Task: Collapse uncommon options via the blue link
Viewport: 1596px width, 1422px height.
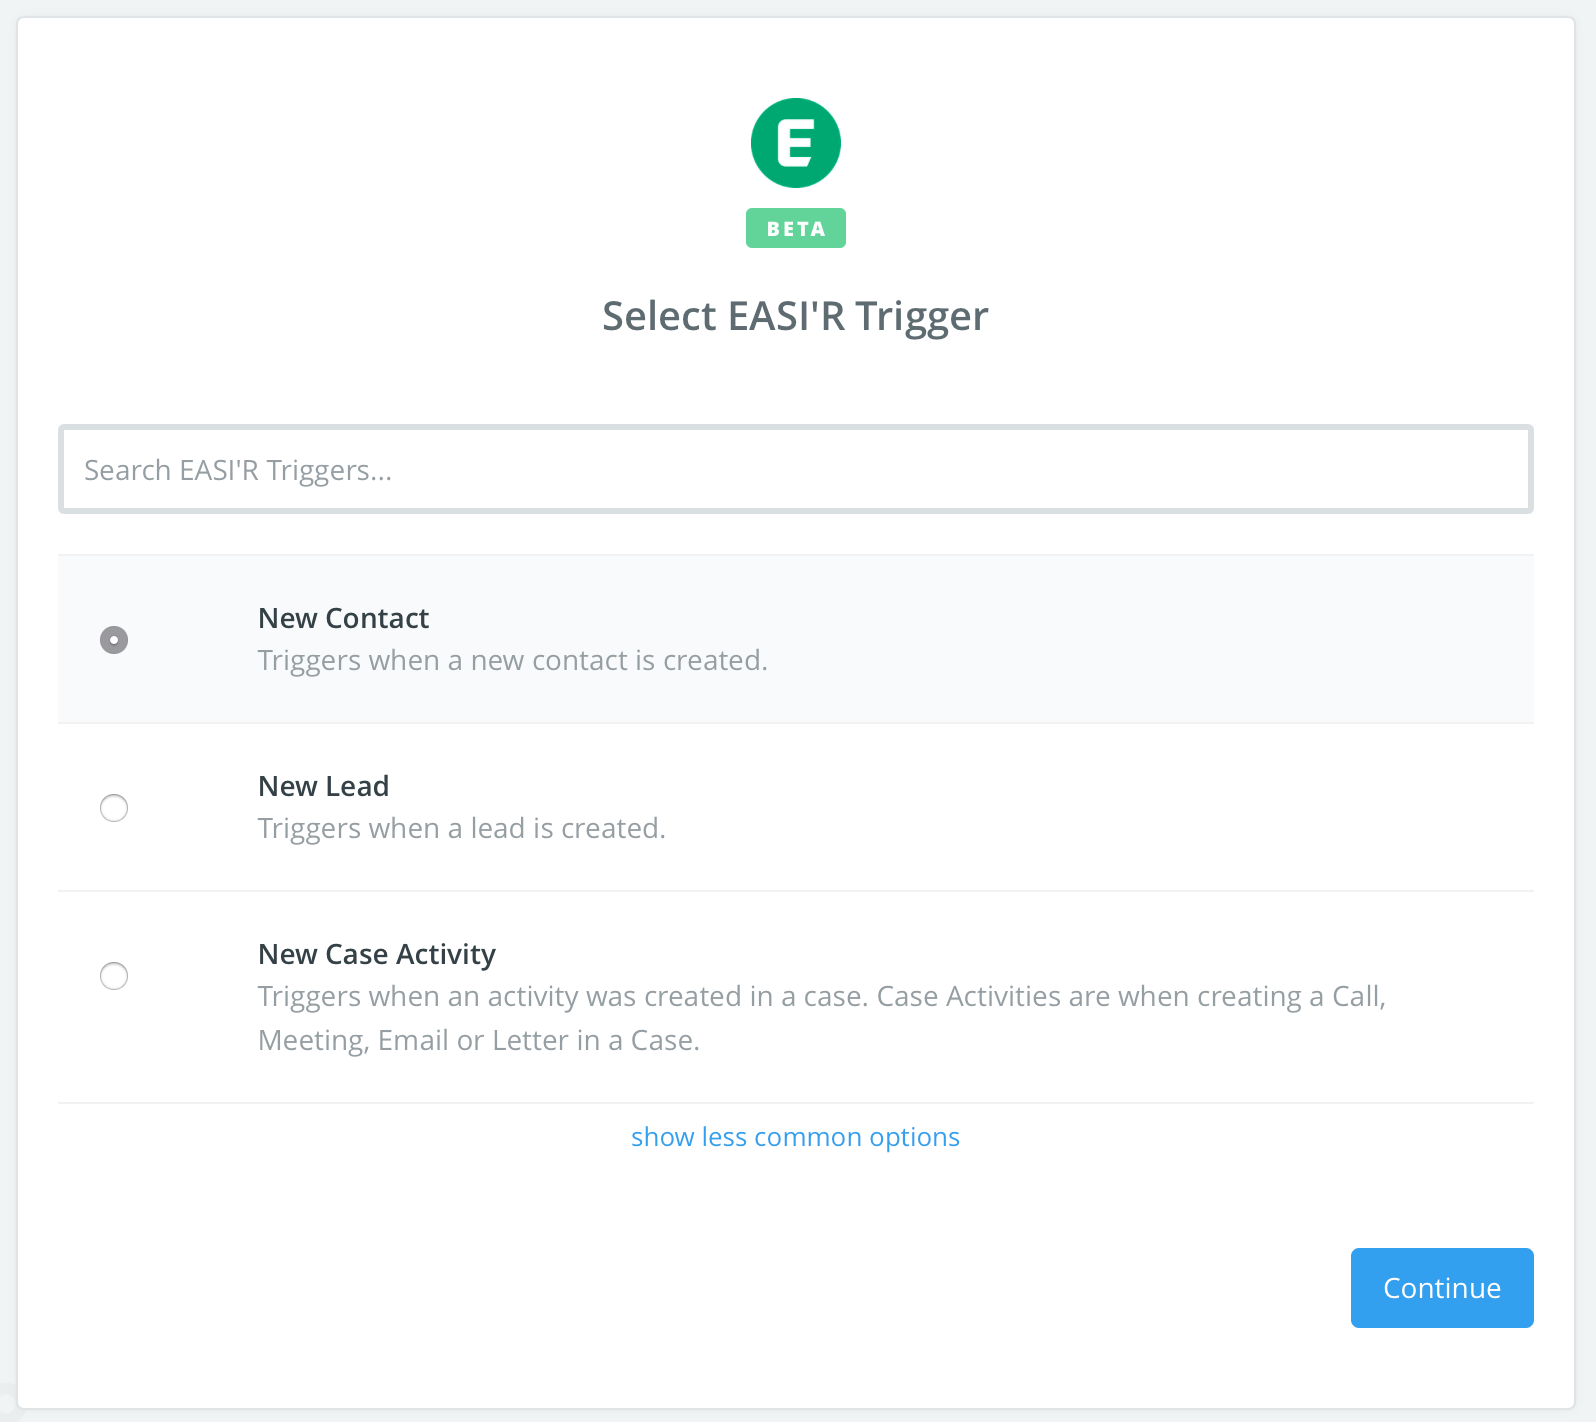Action: tap(795, 1136)
